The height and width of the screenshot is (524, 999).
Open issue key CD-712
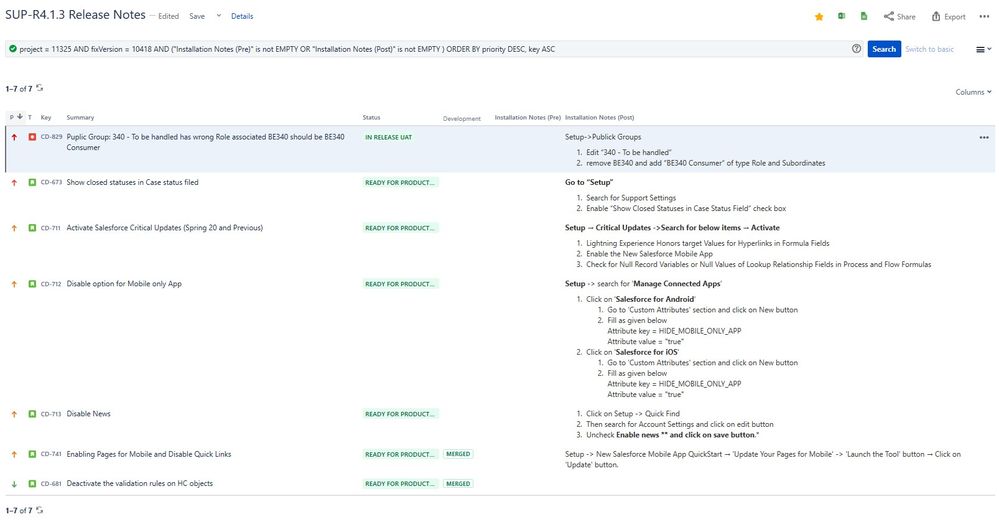[x=51, y=284]
